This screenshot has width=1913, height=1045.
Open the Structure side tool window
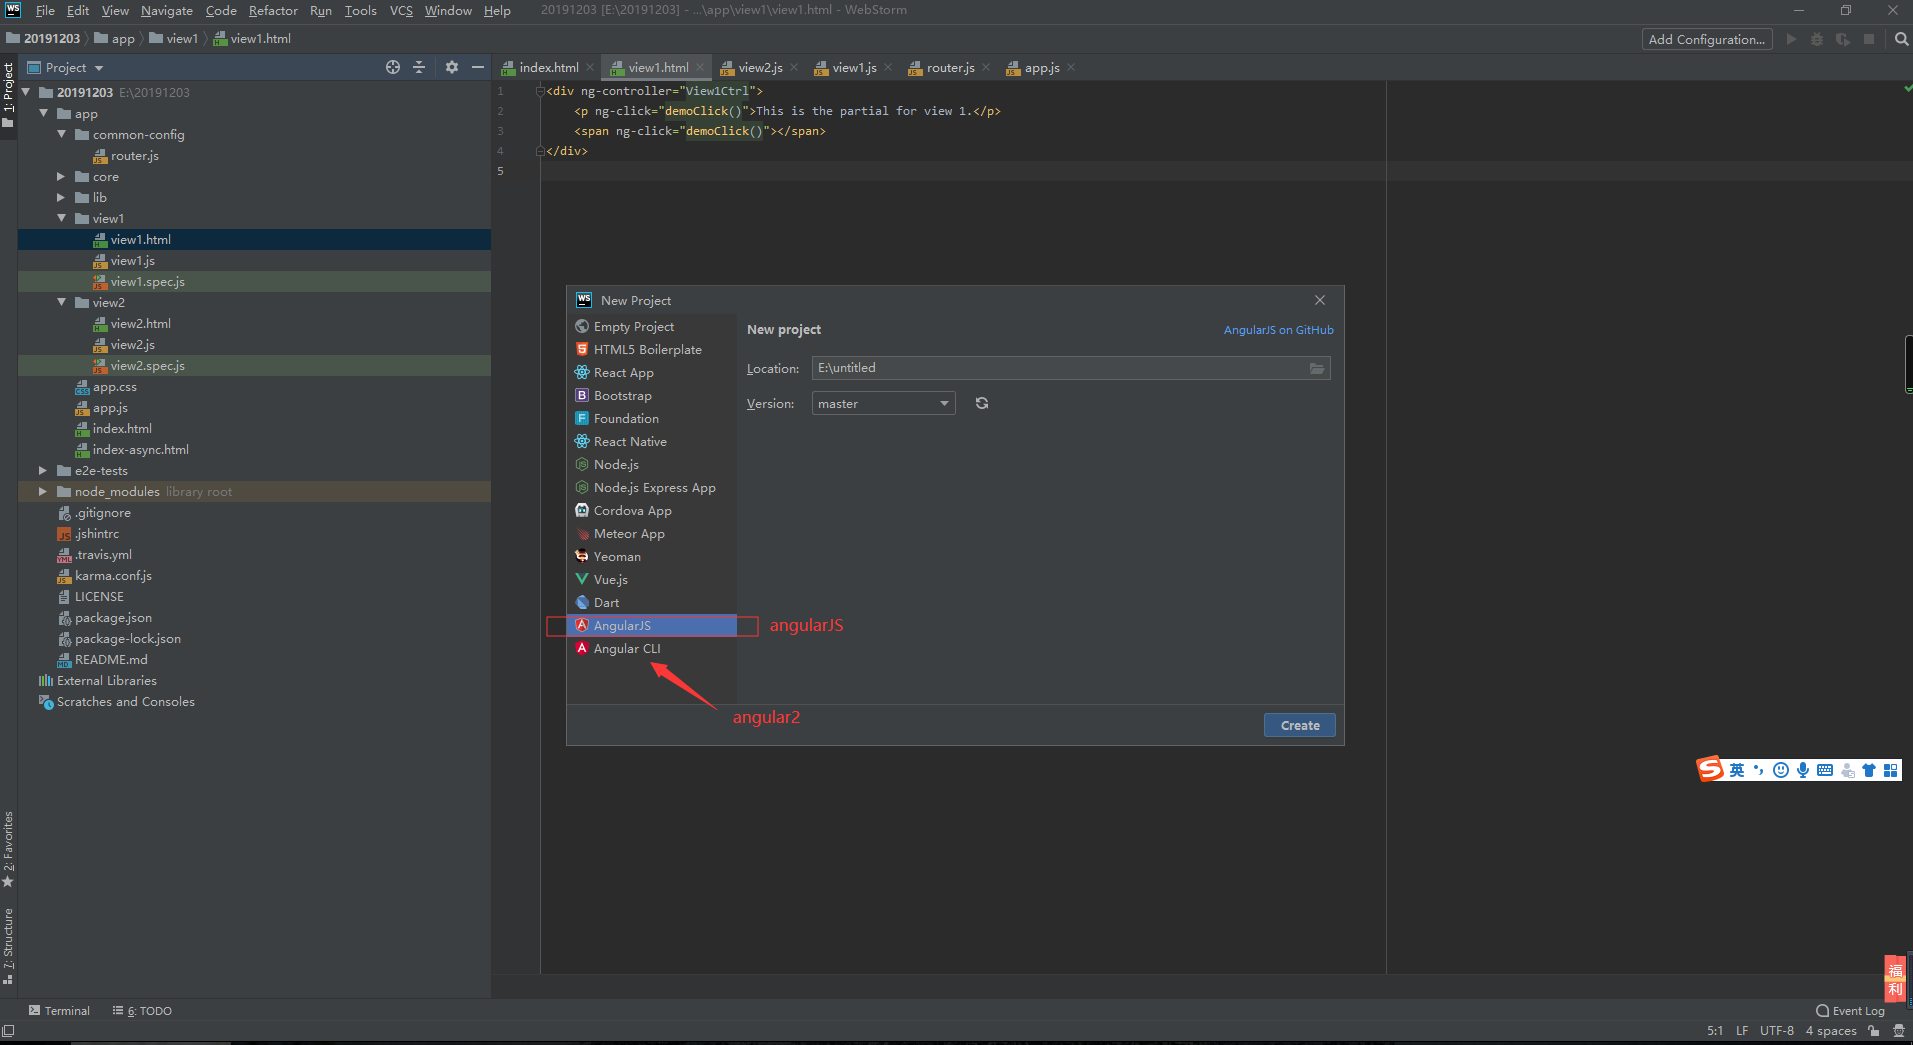point(8,945)
